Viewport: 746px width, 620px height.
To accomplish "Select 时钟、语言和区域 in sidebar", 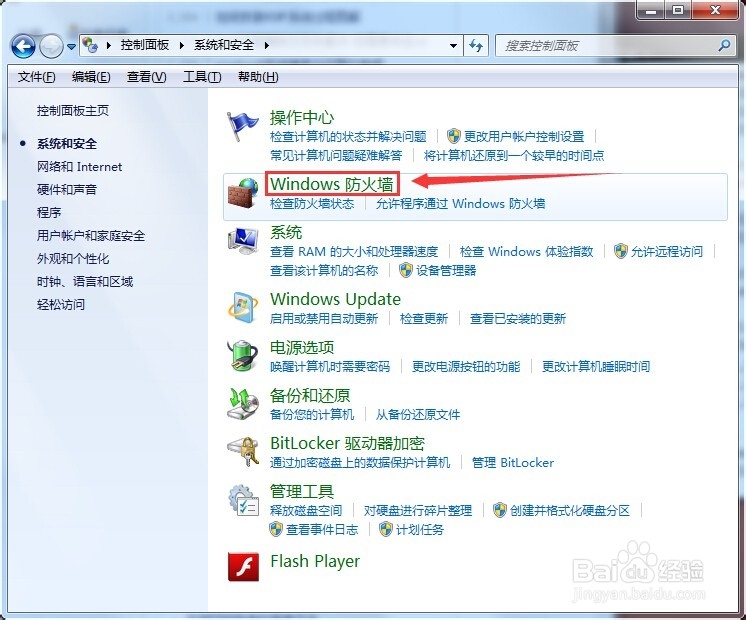I will (85, 281).
